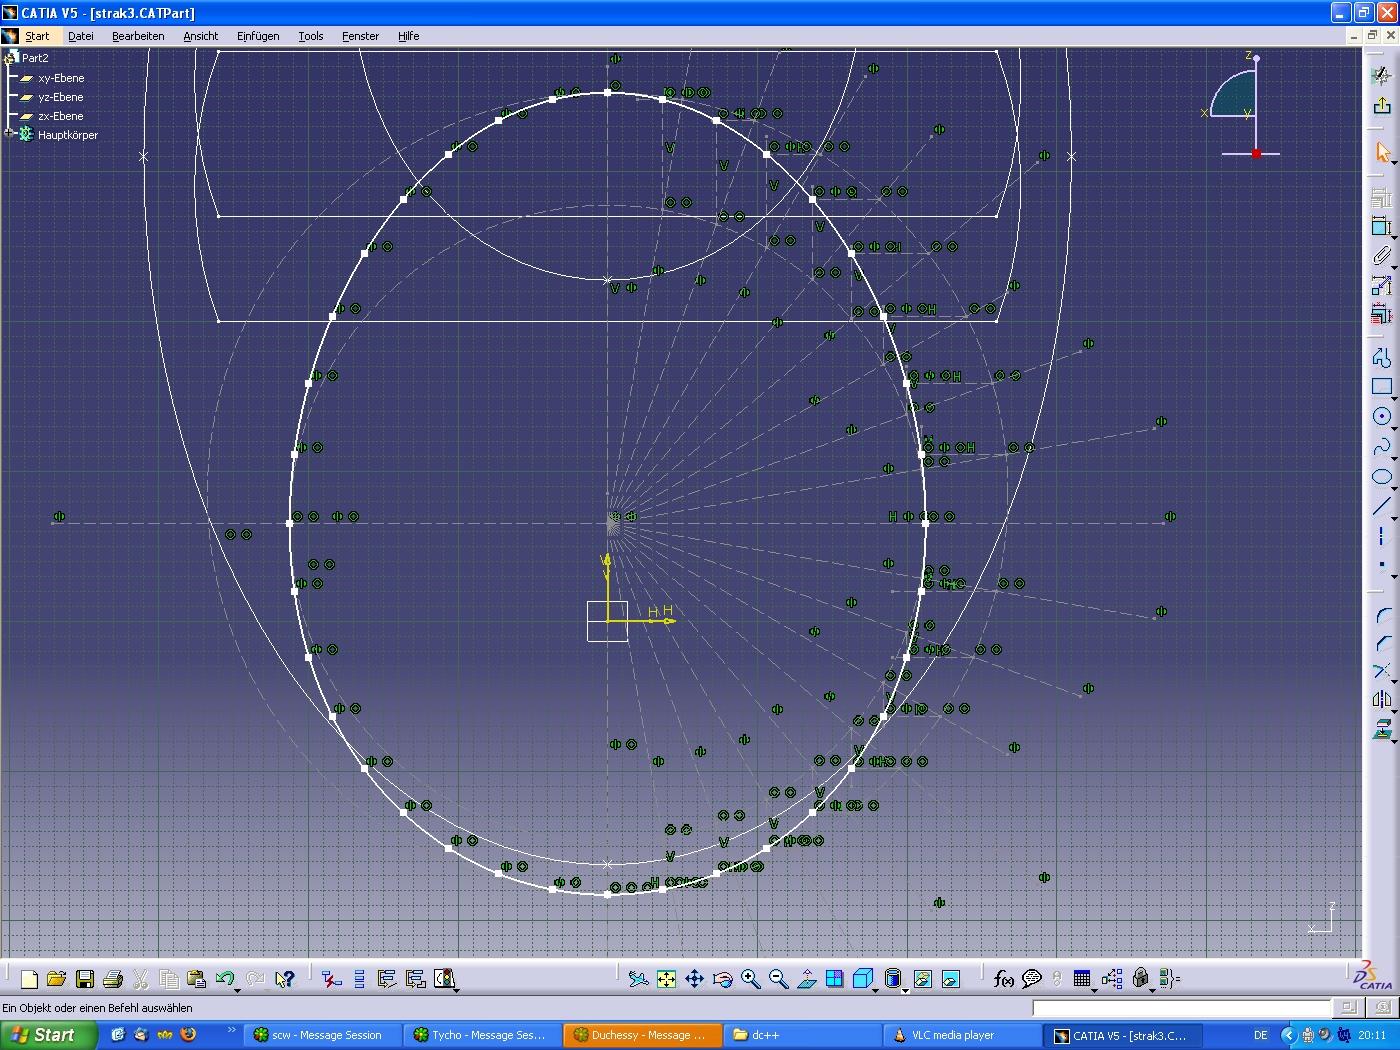Choose the Select arrow tool
This screenshot has height=1050, width=1400.
tap(1382, 152)
